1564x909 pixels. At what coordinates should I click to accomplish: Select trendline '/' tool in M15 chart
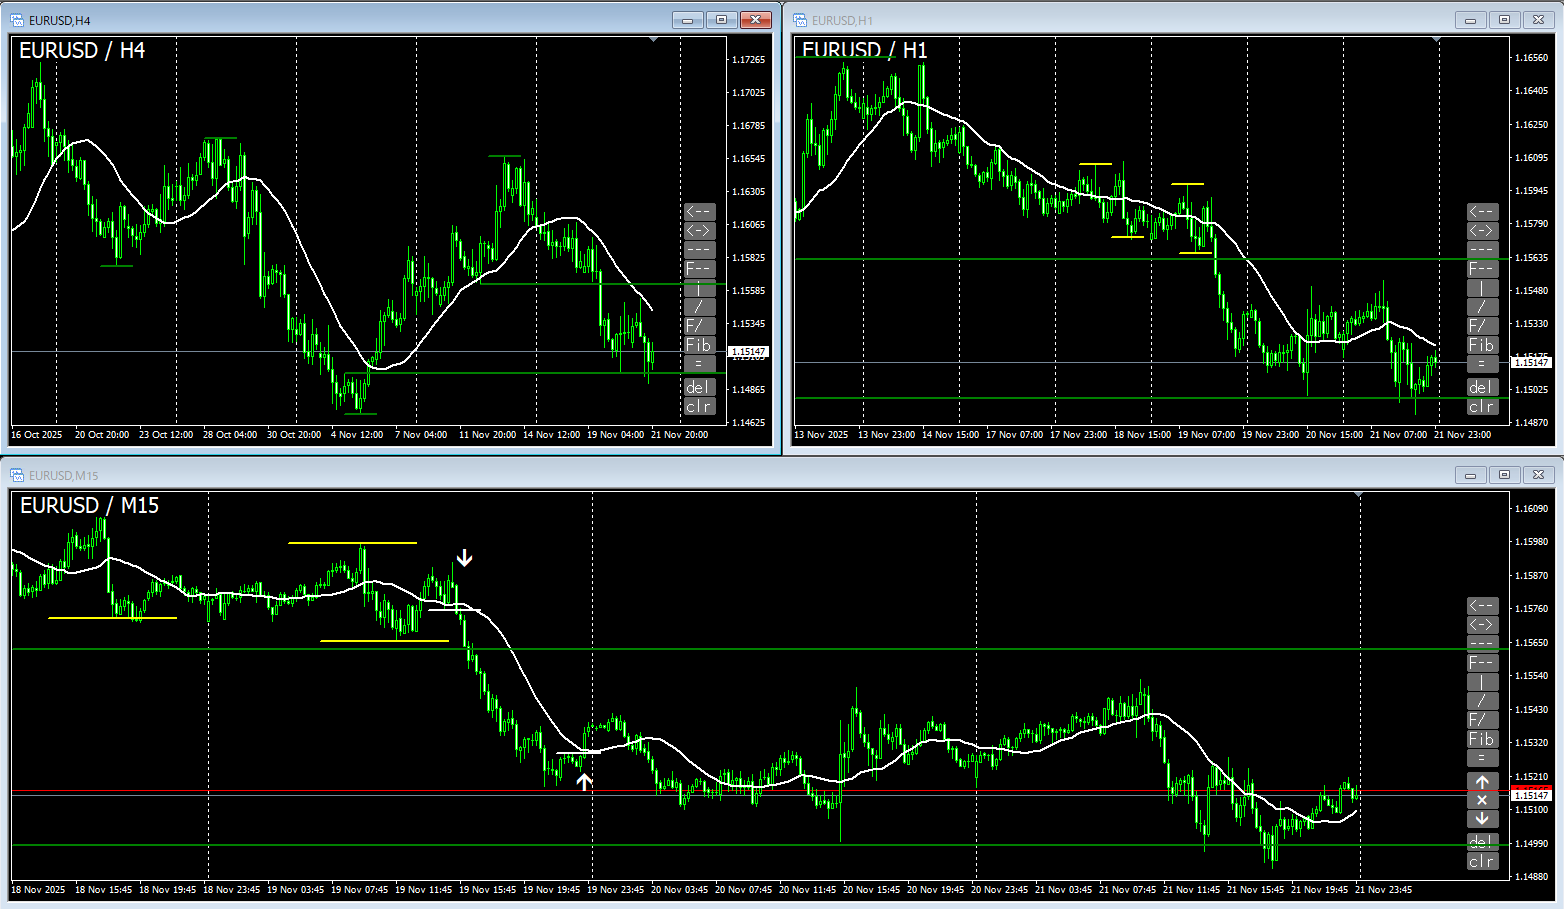click(x=1482, y=701)
